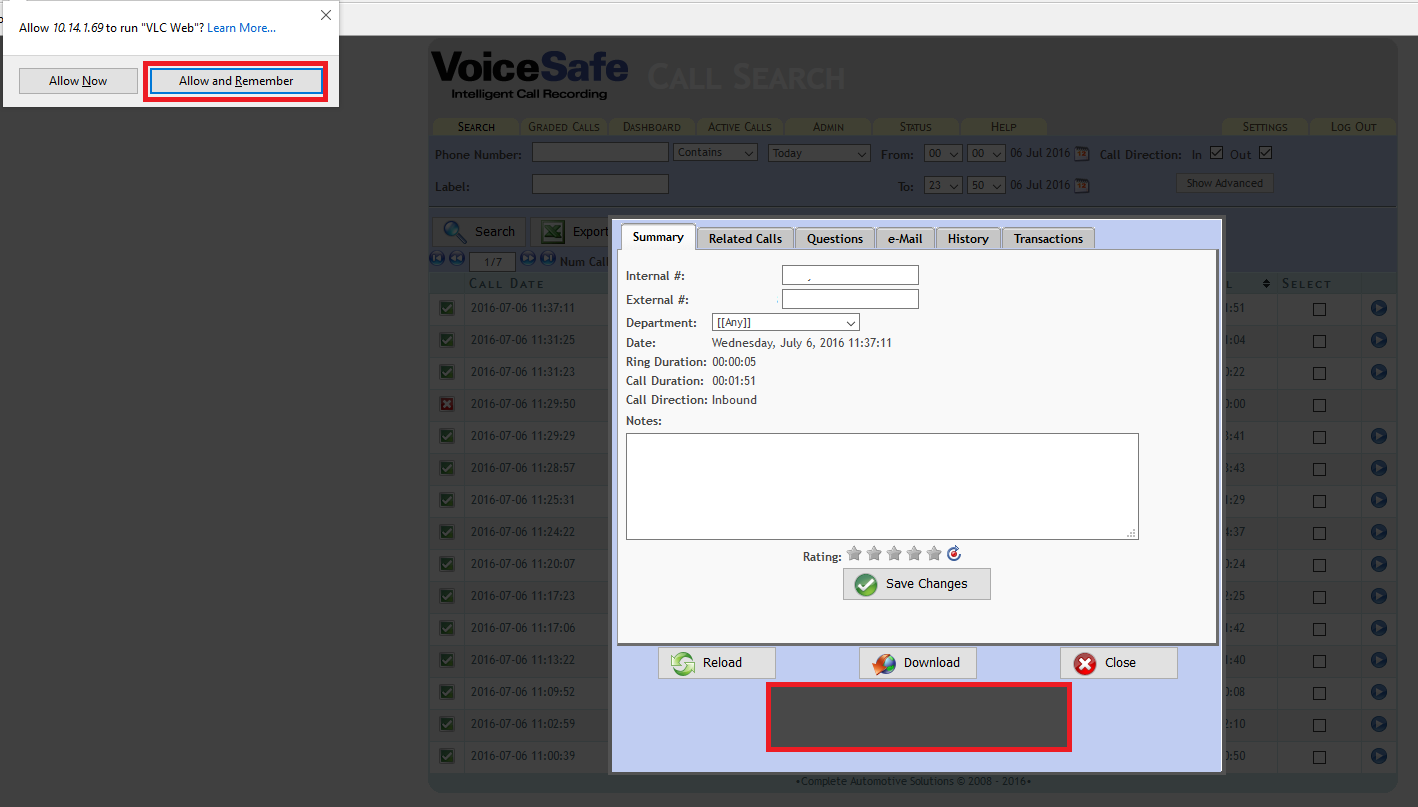
Task: Click the Save Changes button
Action: 916,584
